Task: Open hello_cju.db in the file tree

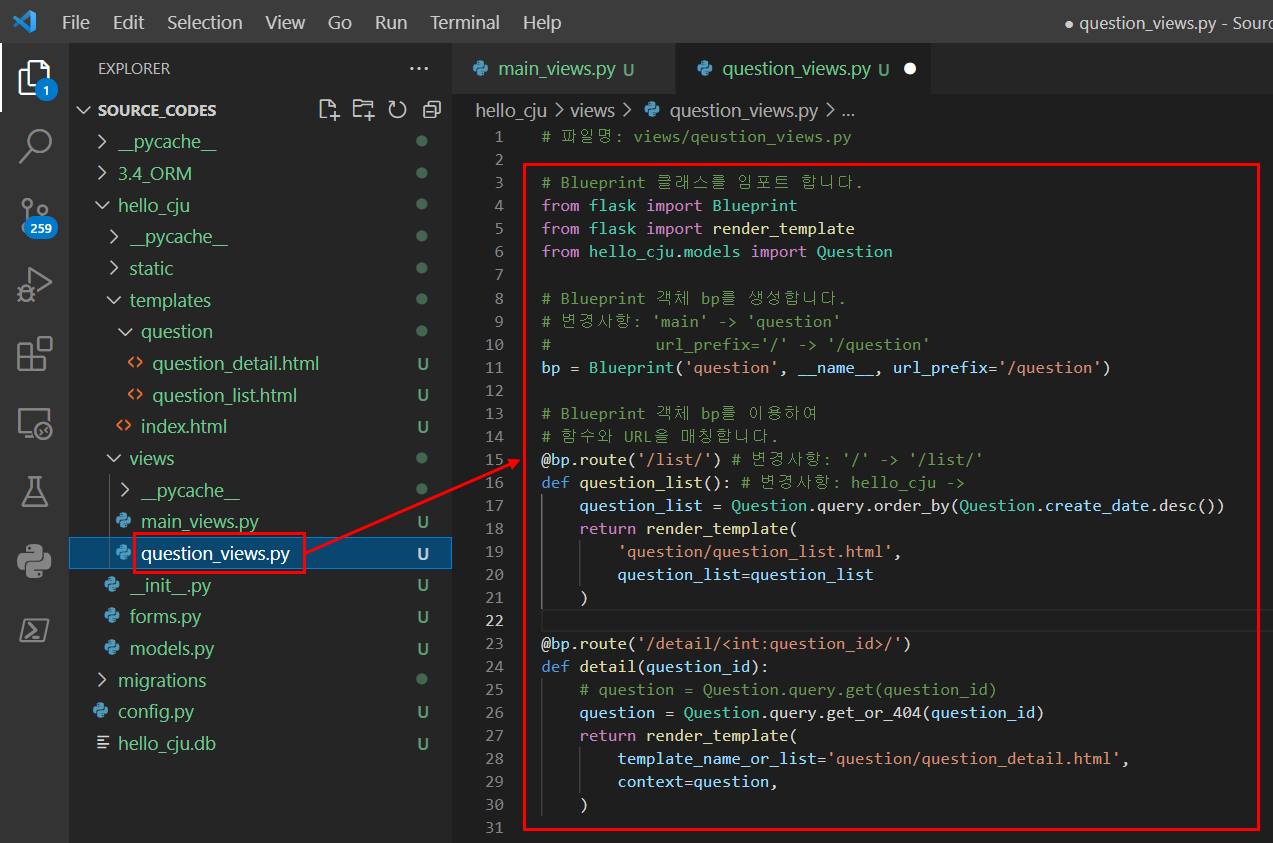Action: tap(166, 743)
